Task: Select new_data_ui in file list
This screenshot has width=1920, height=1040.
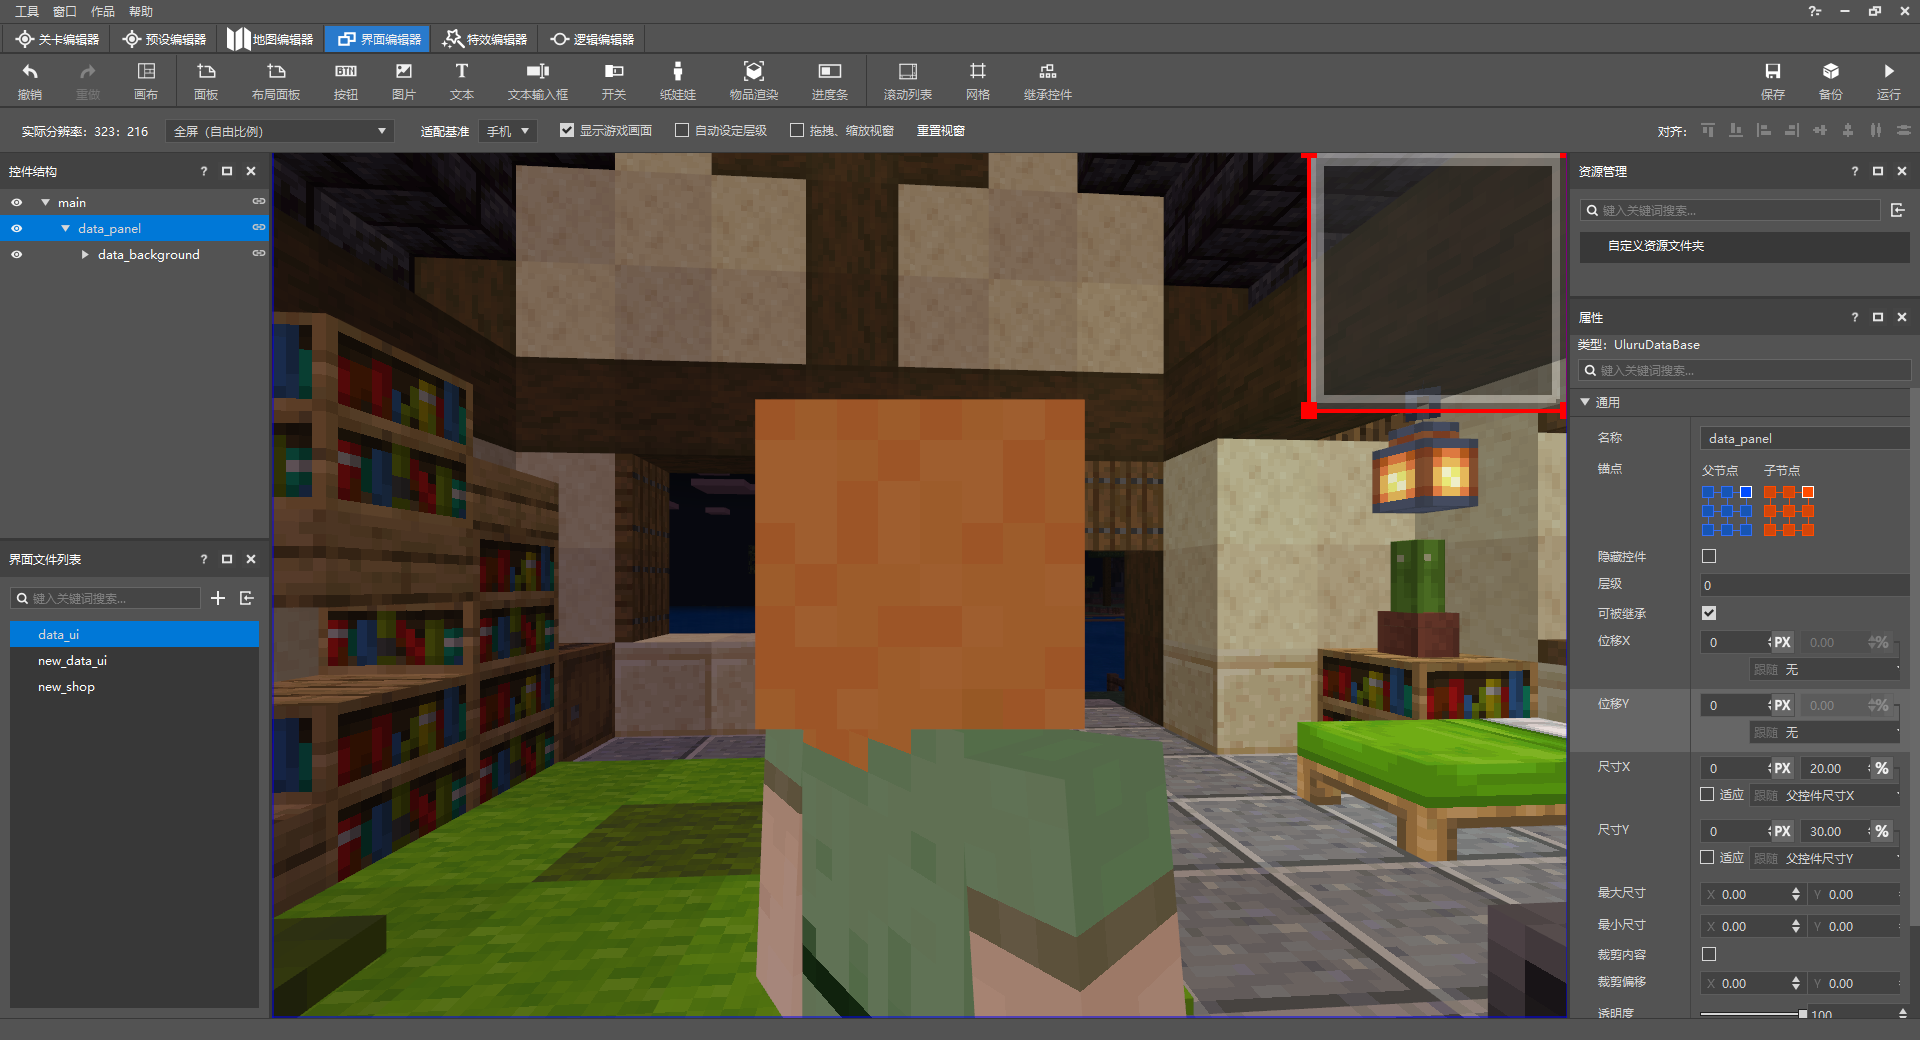Action: [134, 660]
